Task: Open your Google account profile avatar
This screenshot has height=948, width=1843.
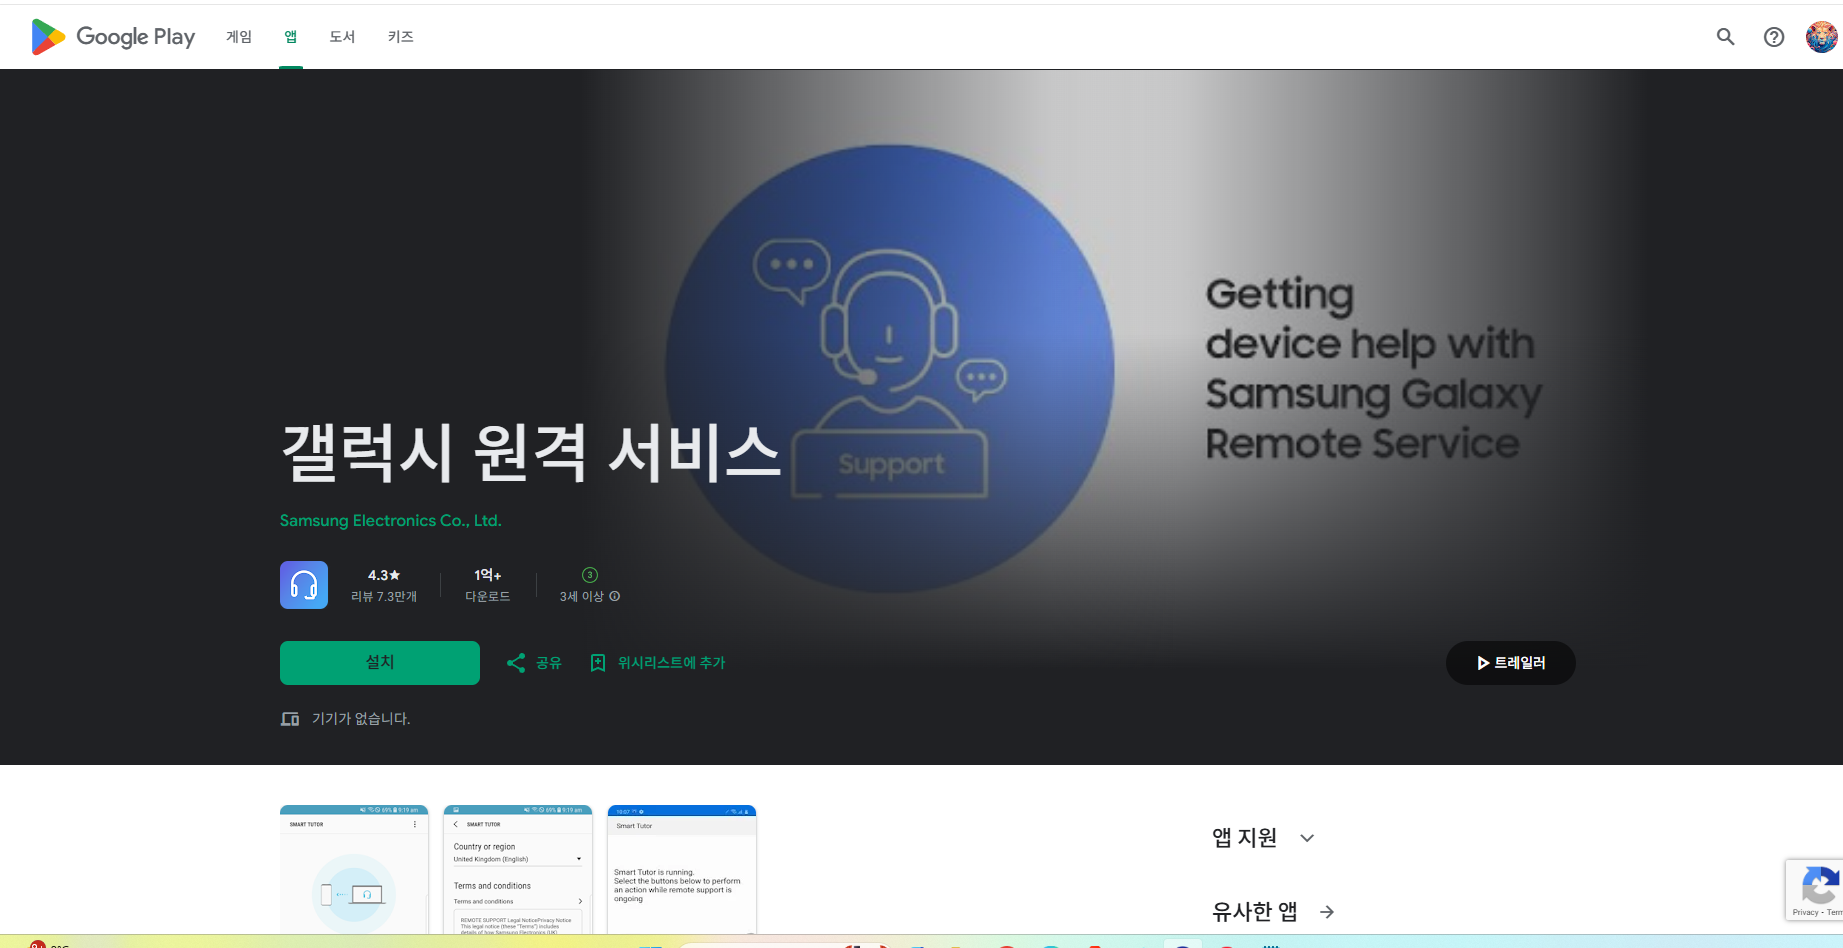Action: (1822, 36)
